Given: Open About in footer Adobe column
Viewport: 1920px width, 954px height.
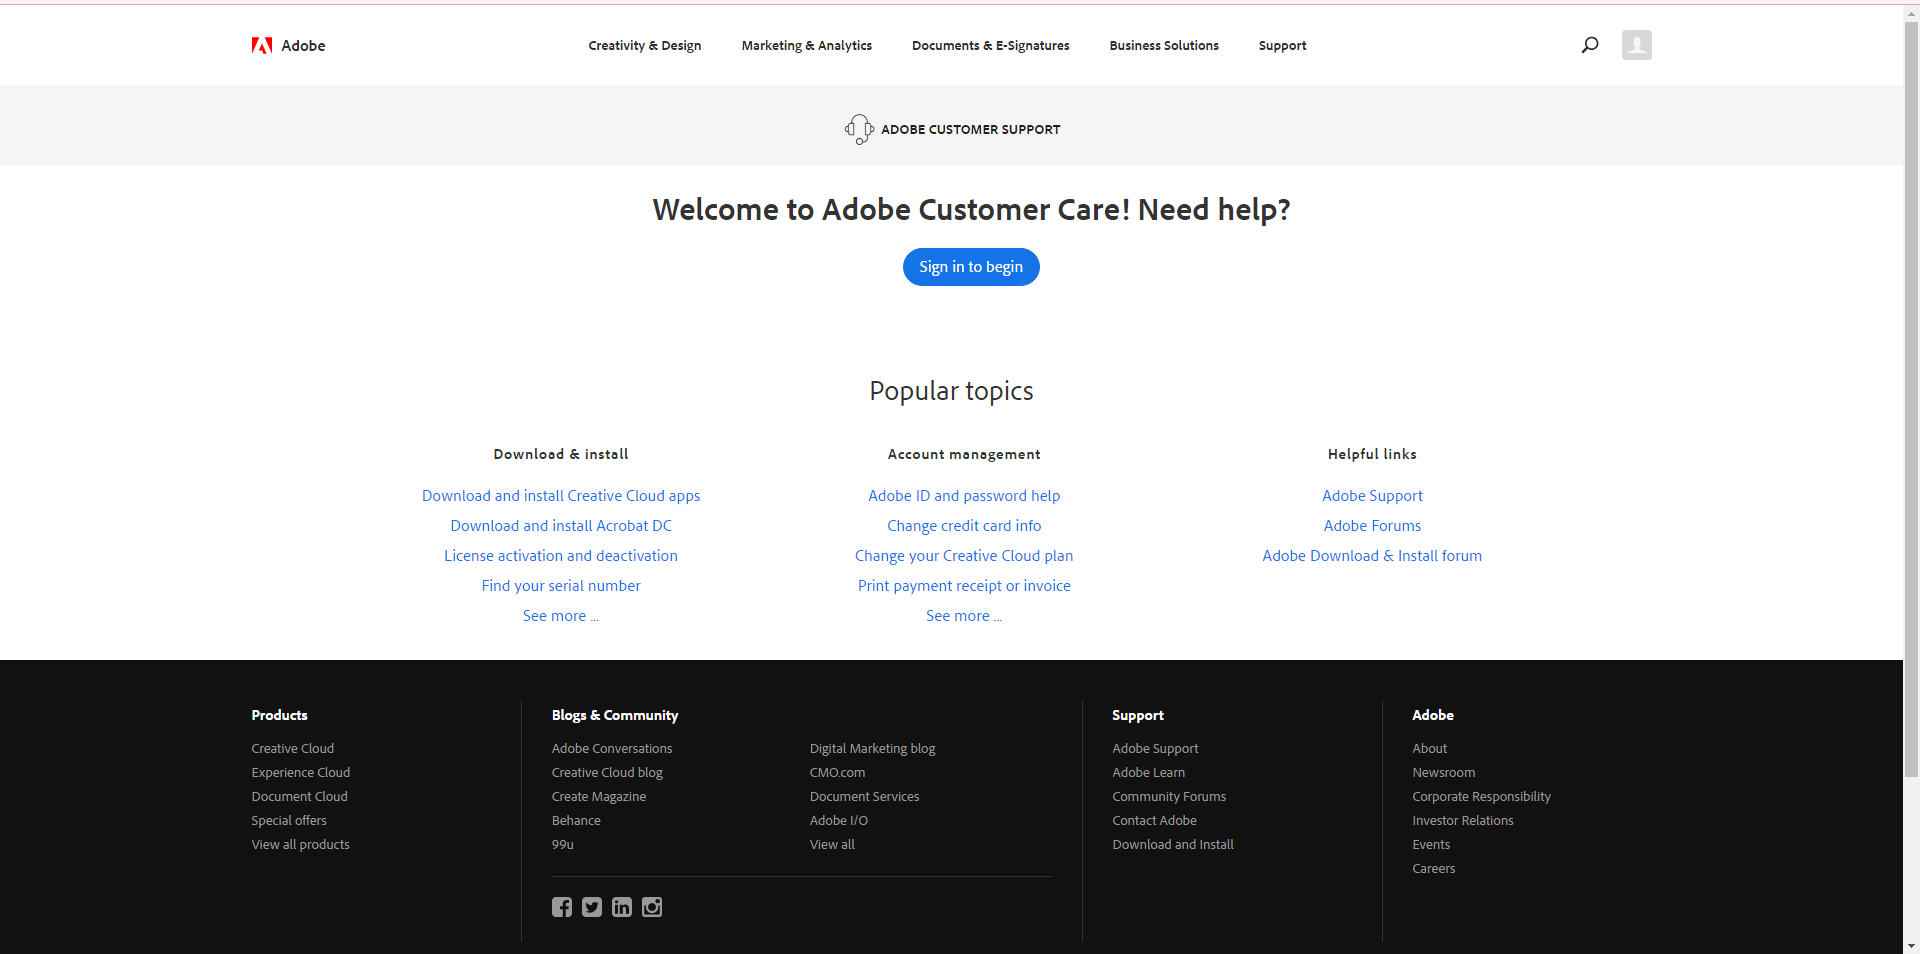Looking at the screenshot, I should coord(1430,748).
